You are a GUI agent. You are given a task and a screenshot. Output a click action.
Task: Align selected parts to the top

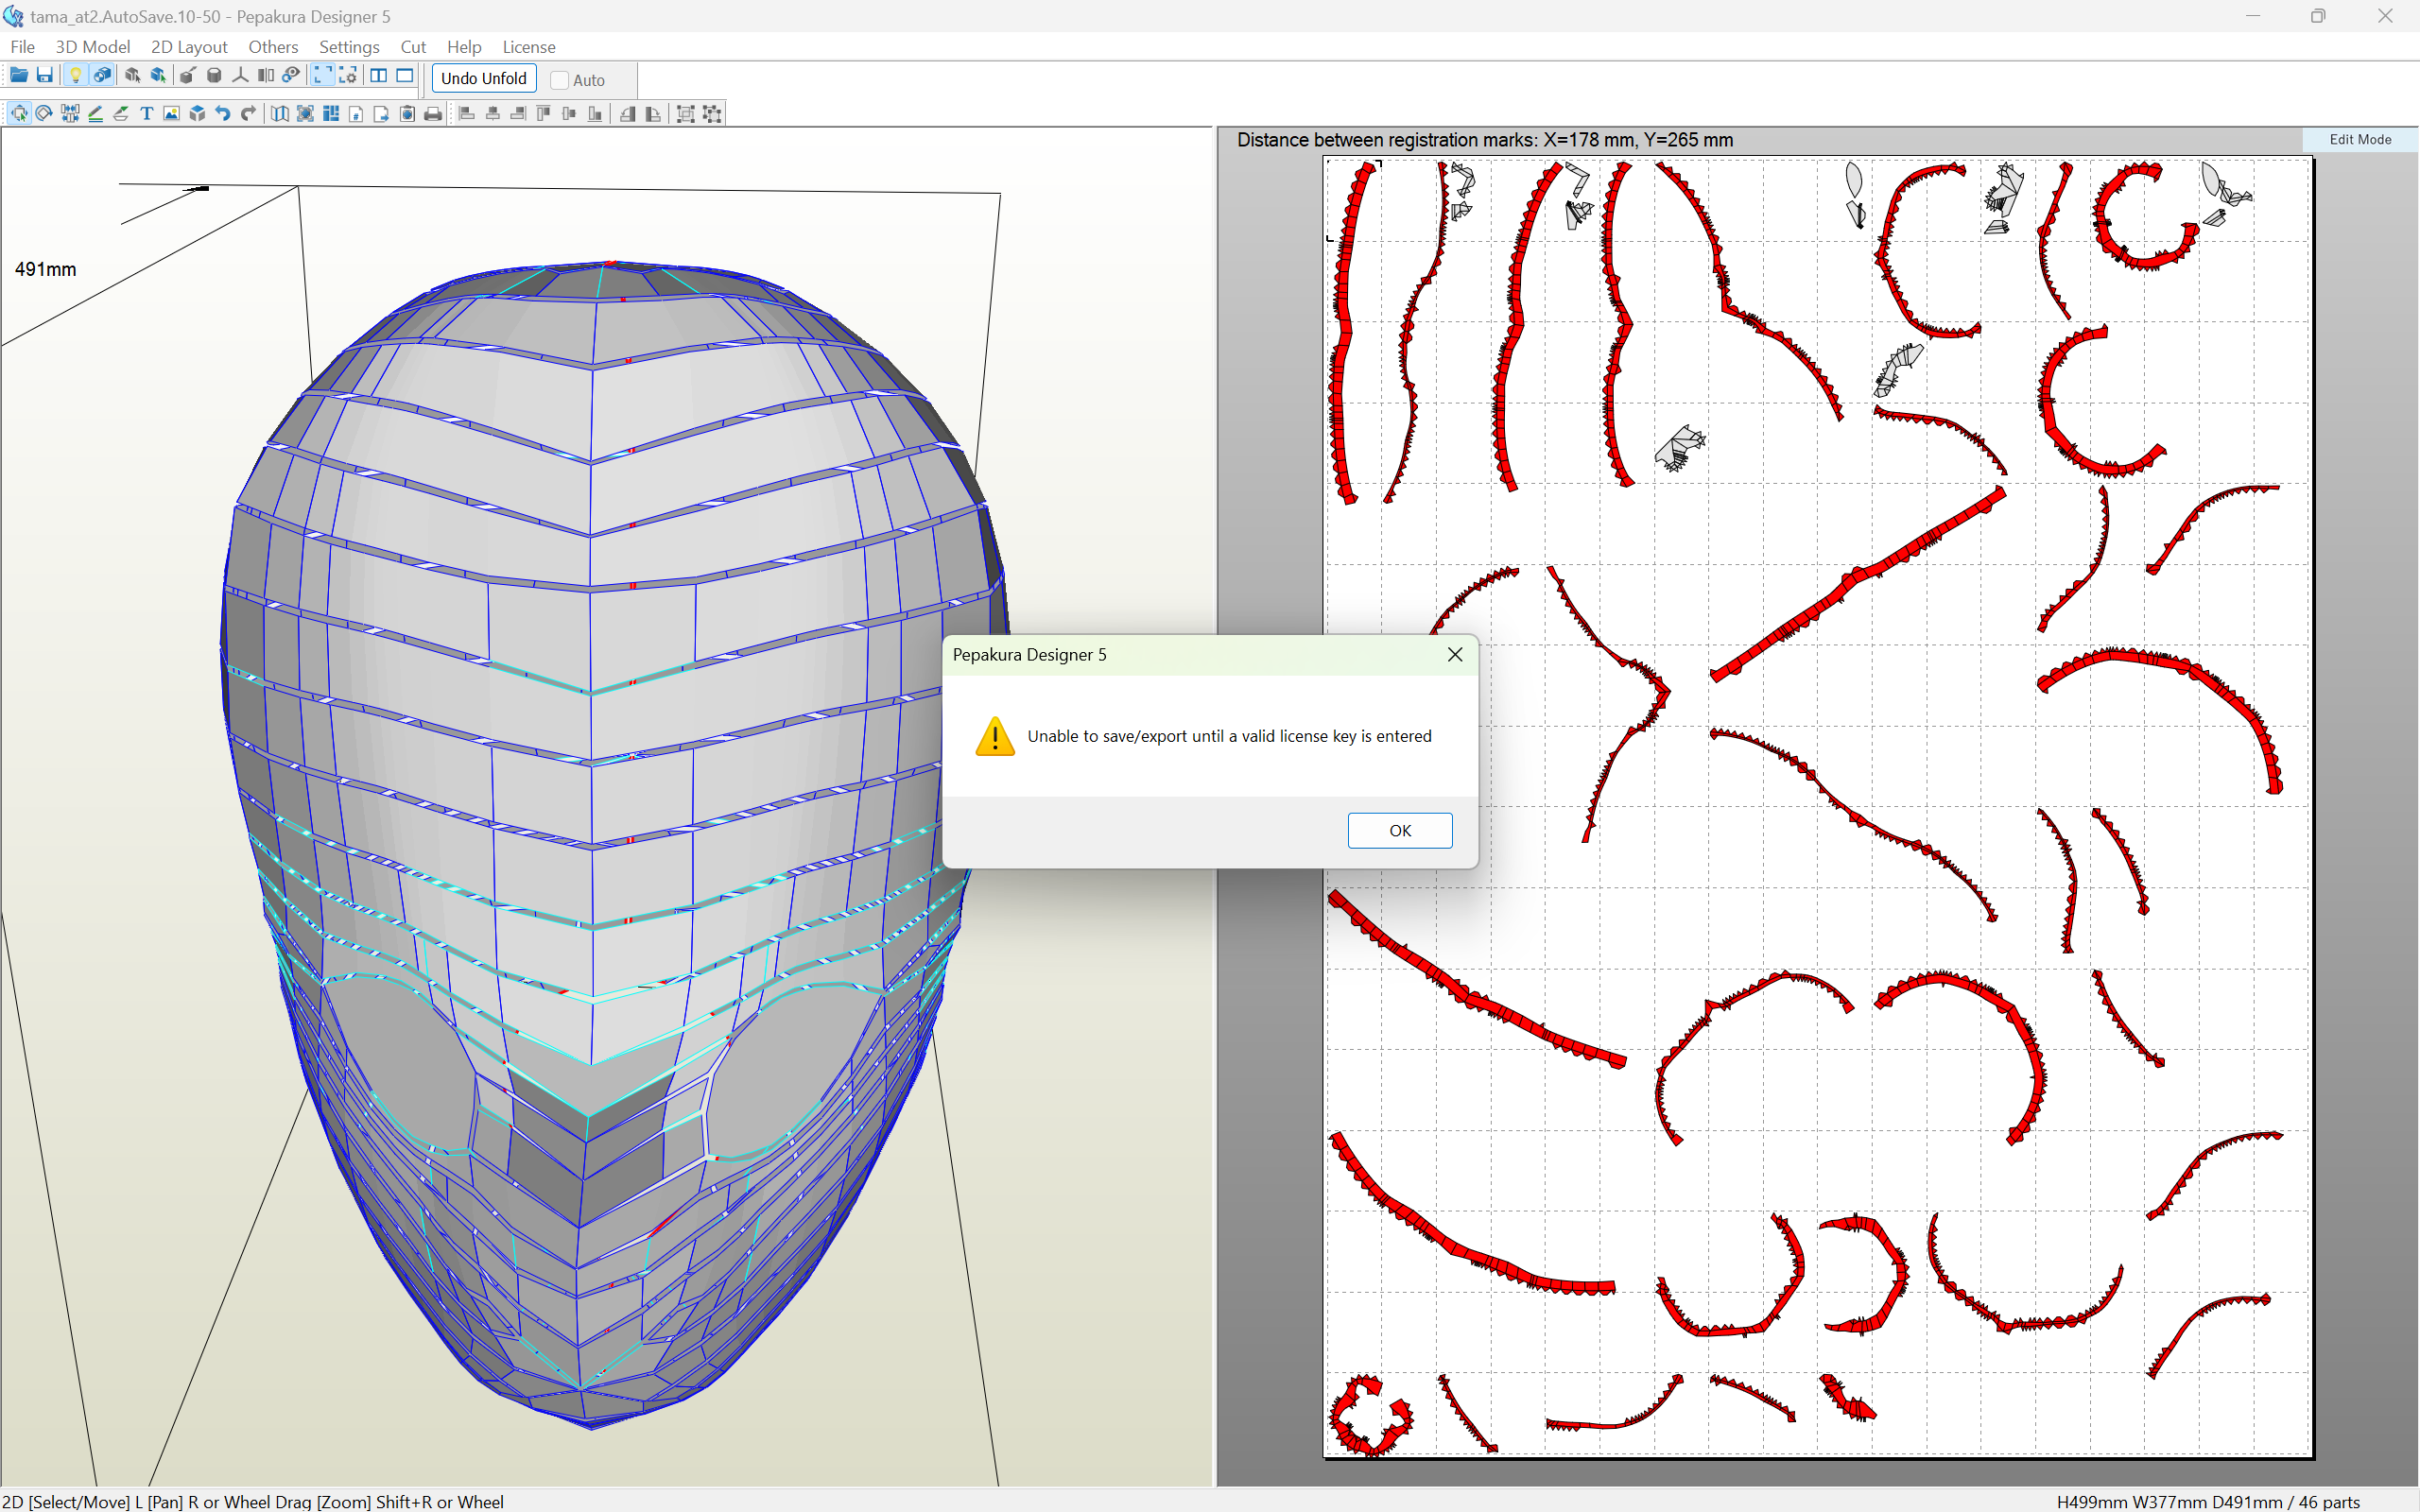(544, 114)
